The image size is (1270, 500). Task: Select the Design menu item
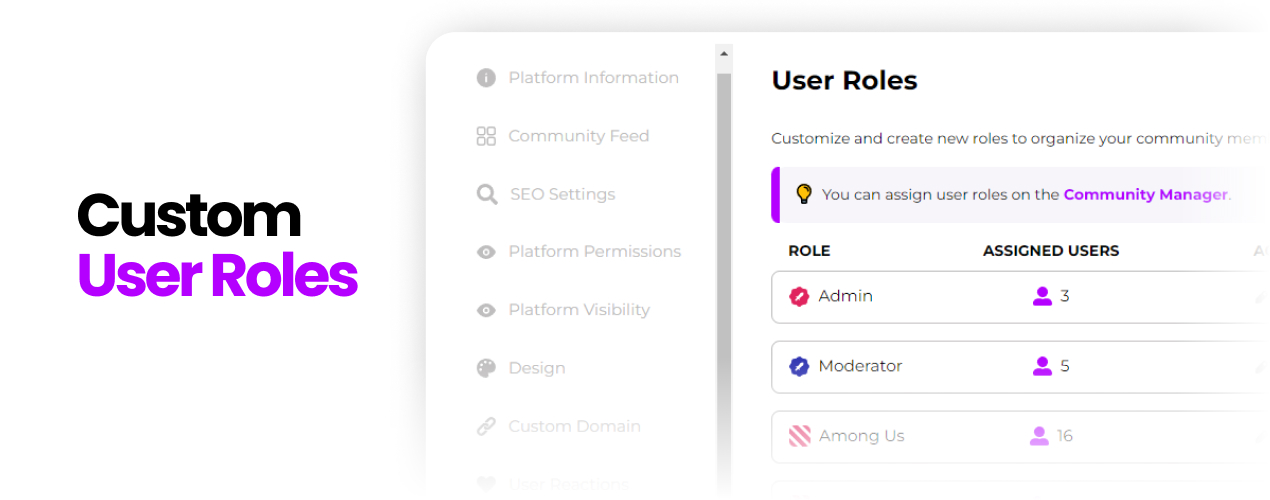(537, 368)
